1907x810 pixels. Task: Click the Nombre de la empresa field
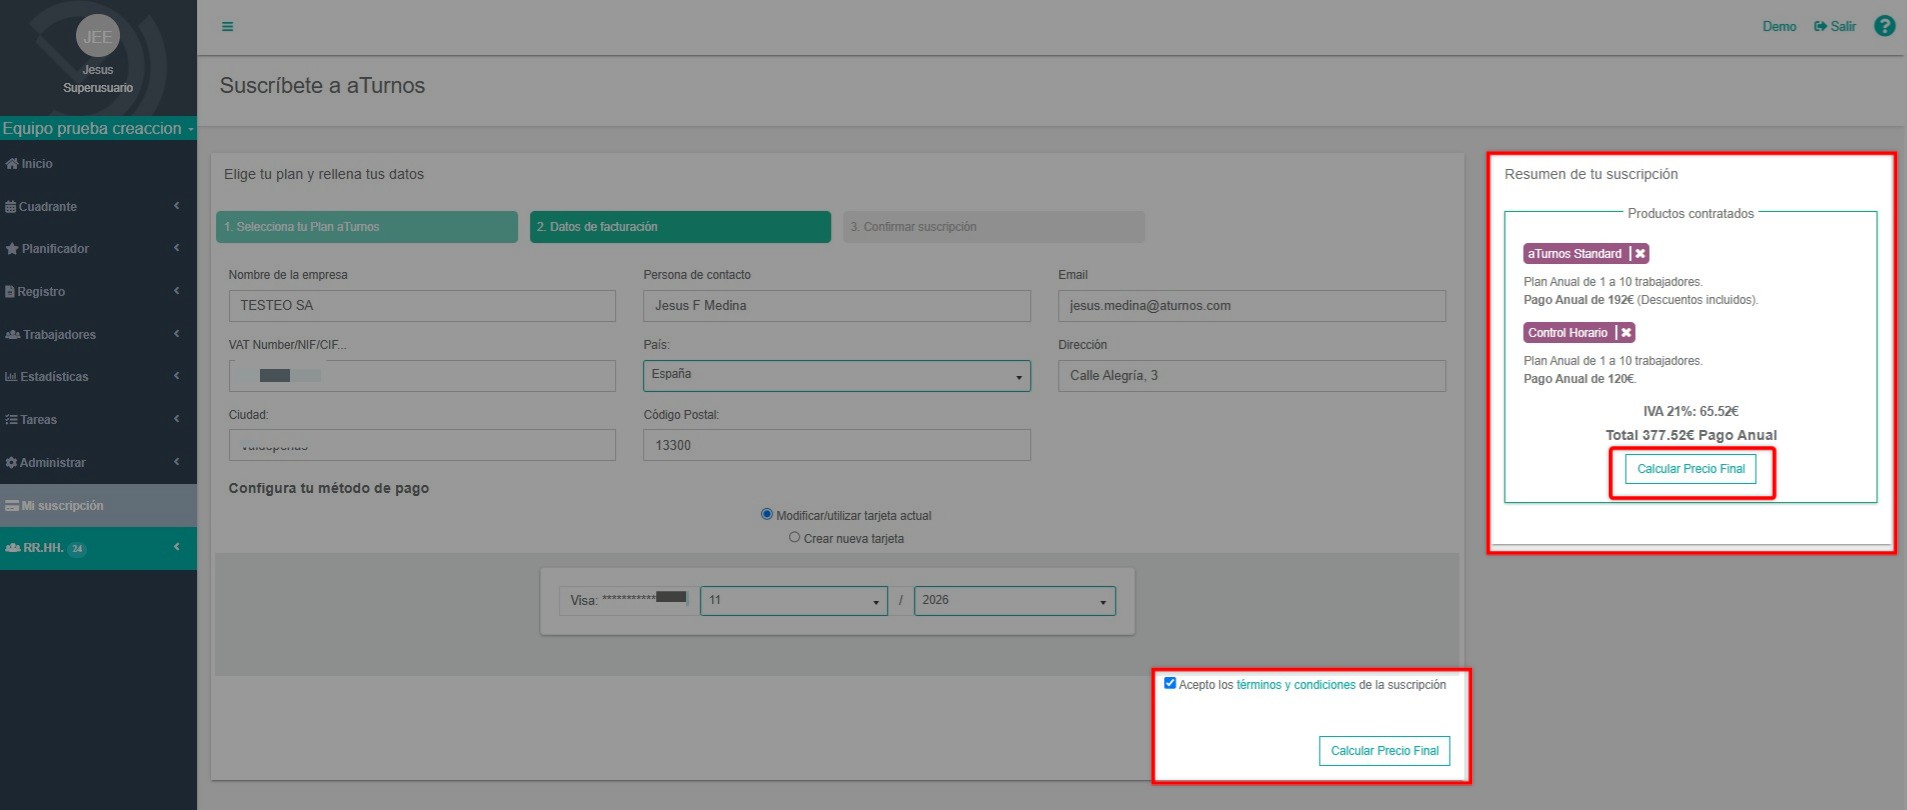click(x=421, y=306)
